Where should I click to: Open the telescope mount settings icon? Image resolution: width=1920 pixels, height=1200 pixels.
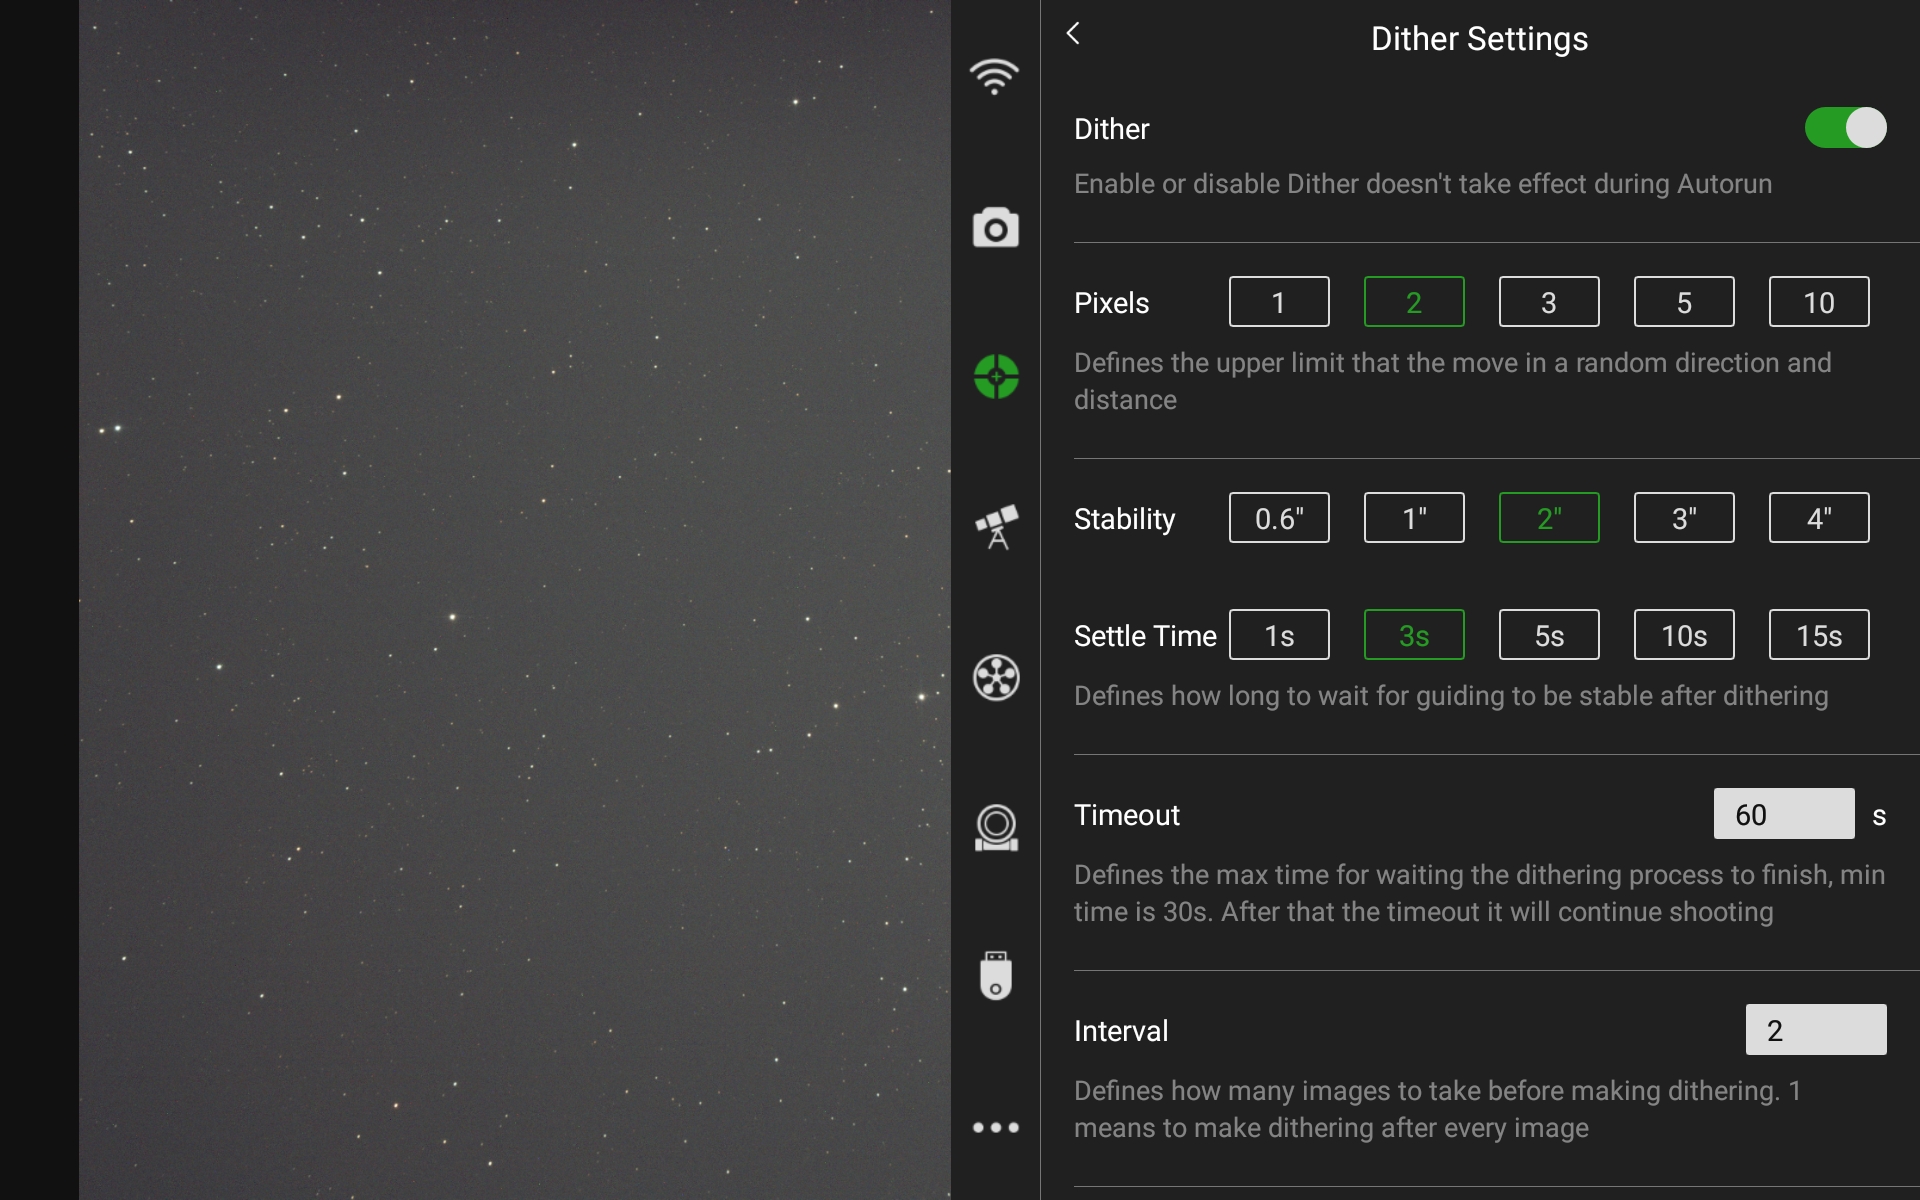coord(996,527)
